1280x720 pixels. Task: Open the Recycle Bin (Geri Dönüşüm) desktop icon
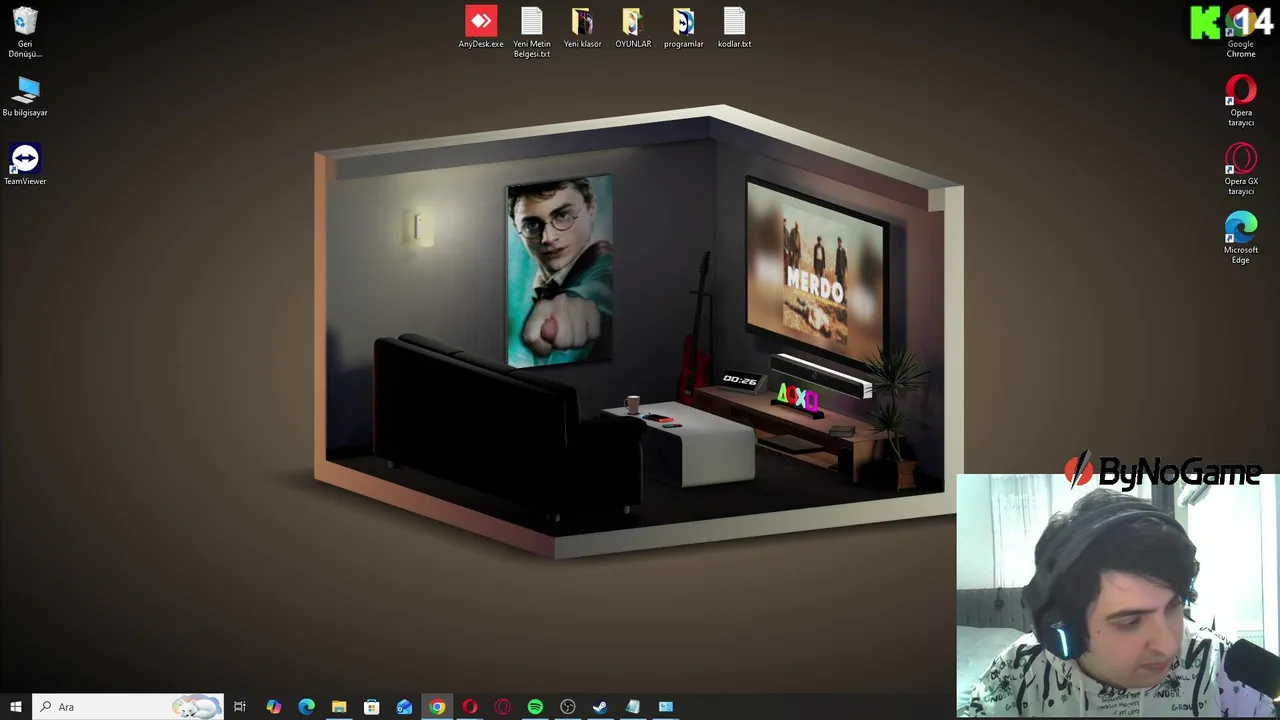[x=25, y=32]
